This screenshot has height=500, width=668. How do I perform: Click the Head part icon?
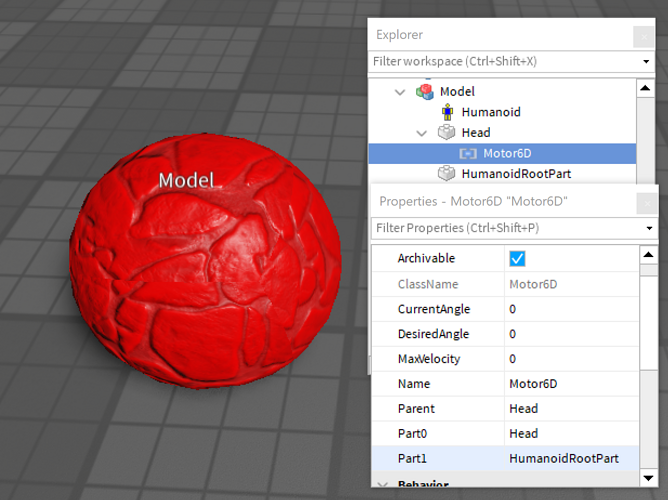446,132
